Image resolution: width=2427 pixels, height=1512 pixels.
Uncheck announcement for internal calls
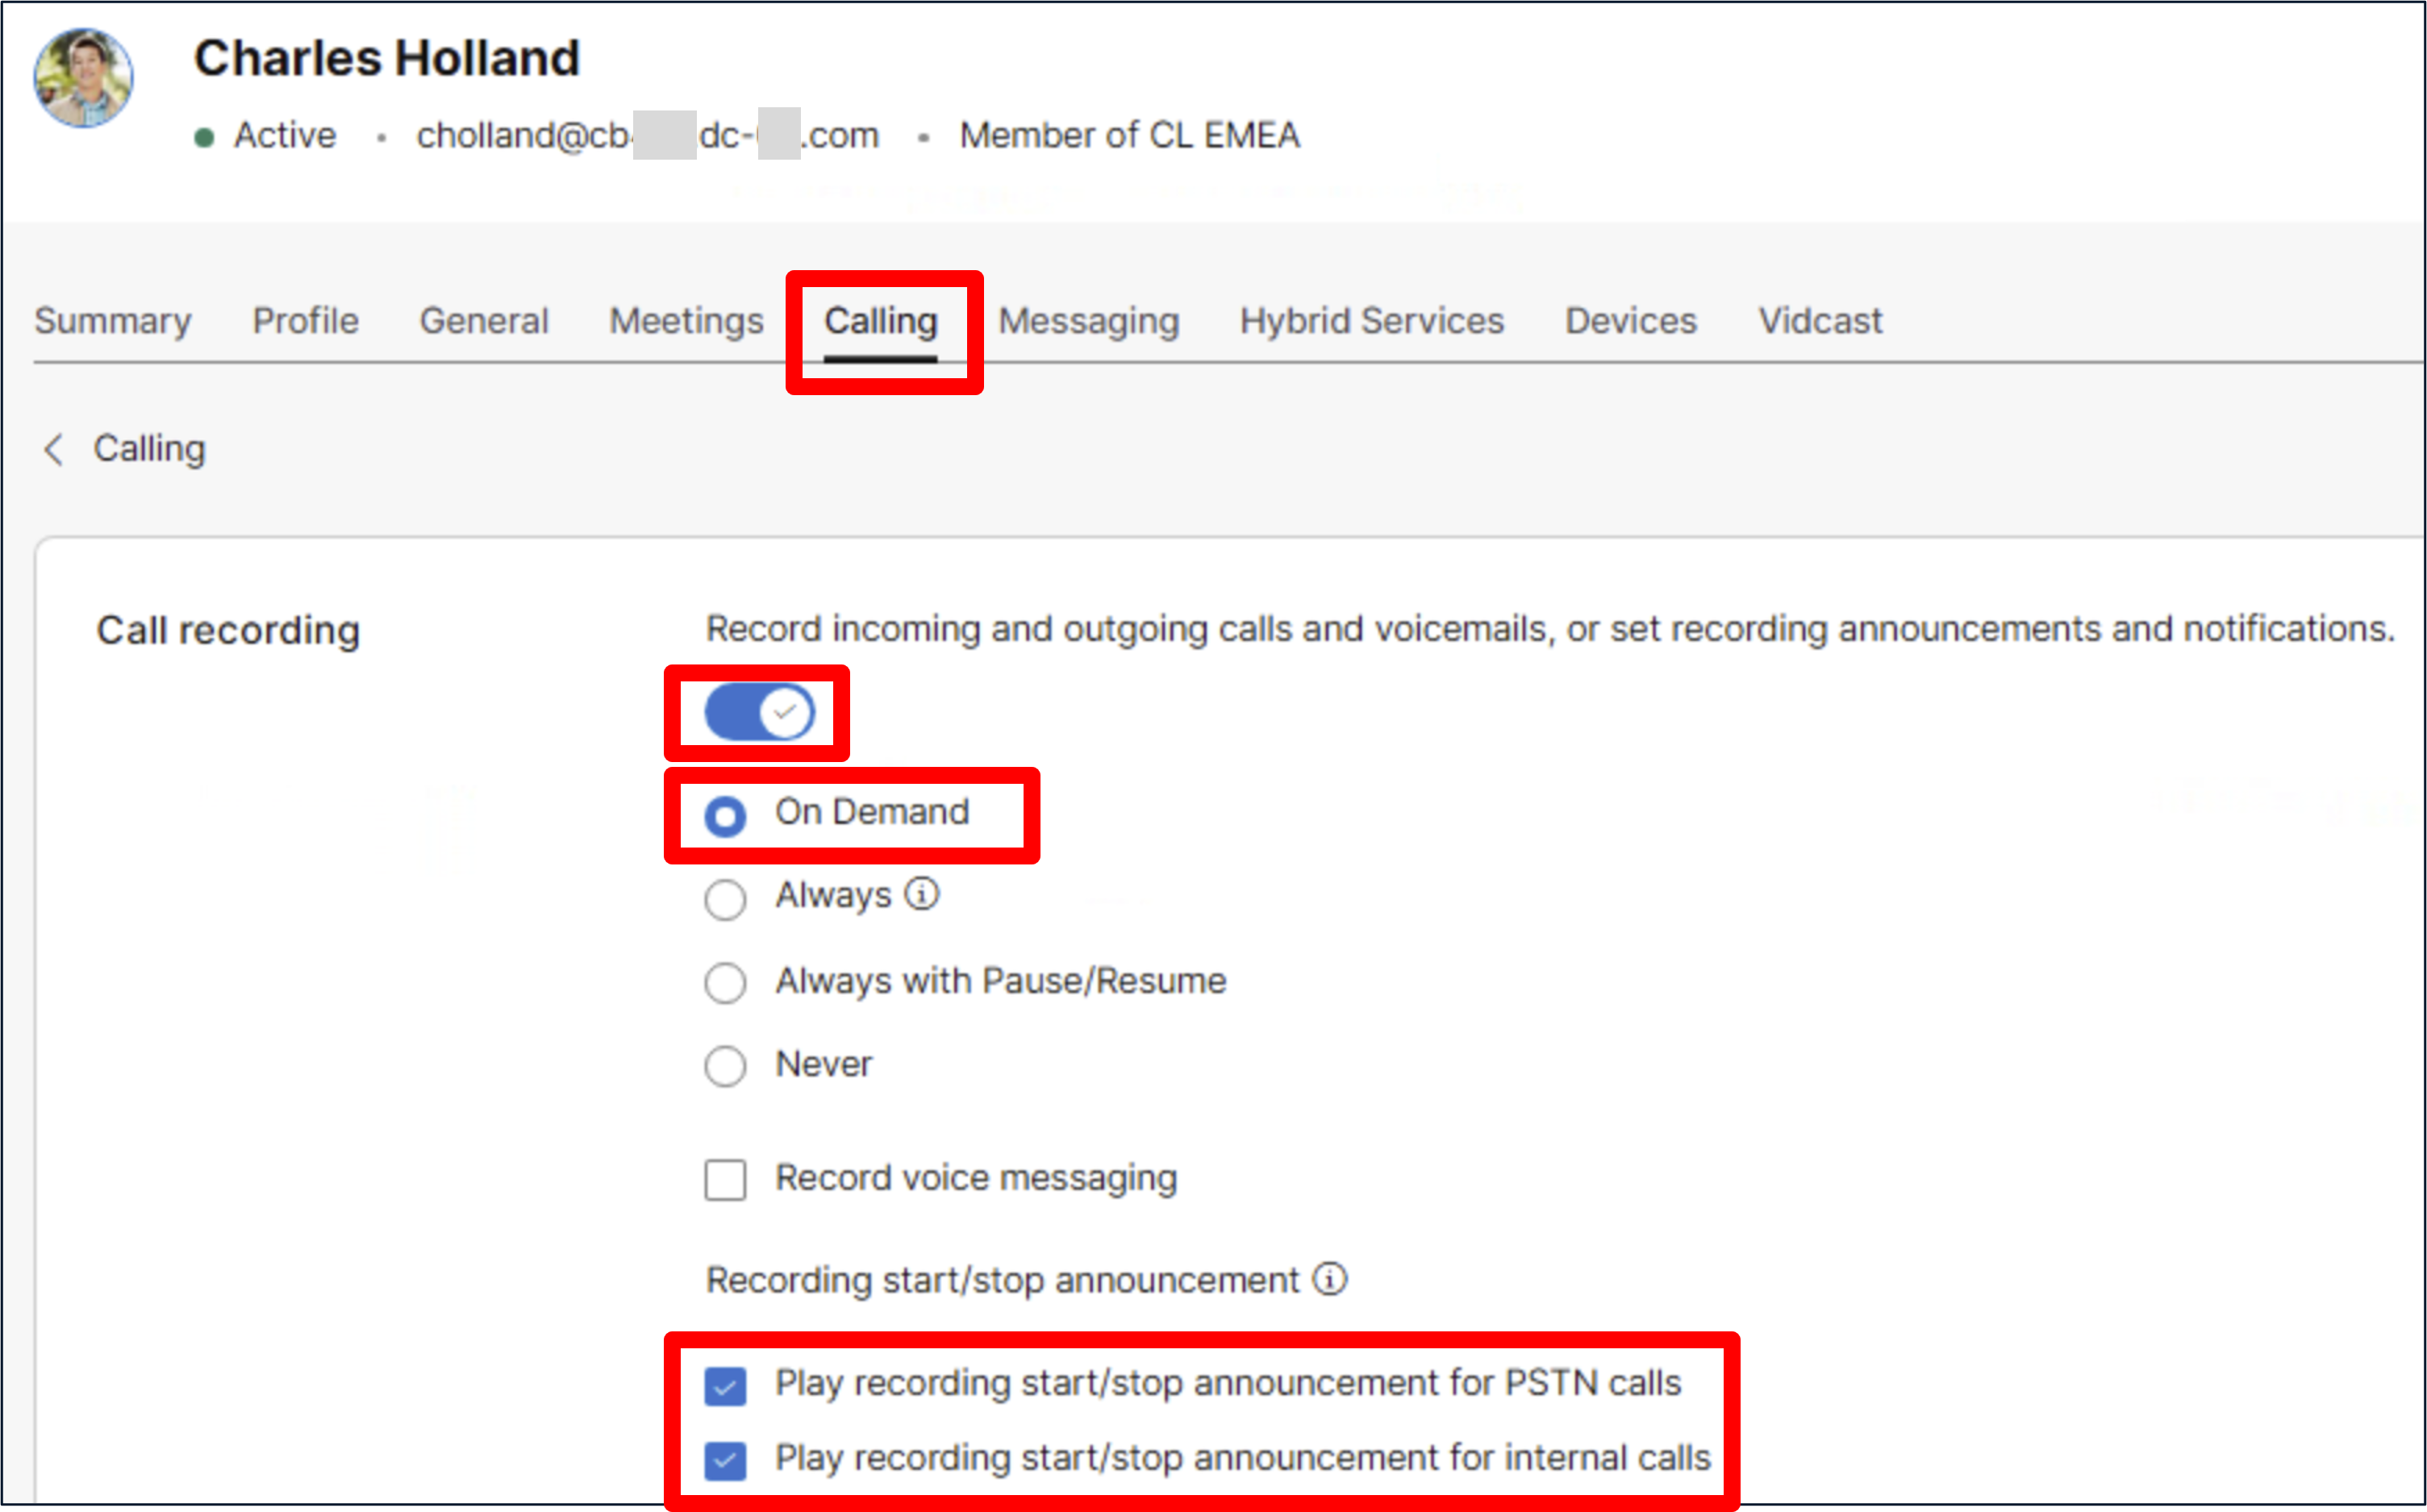[725, 1460]
